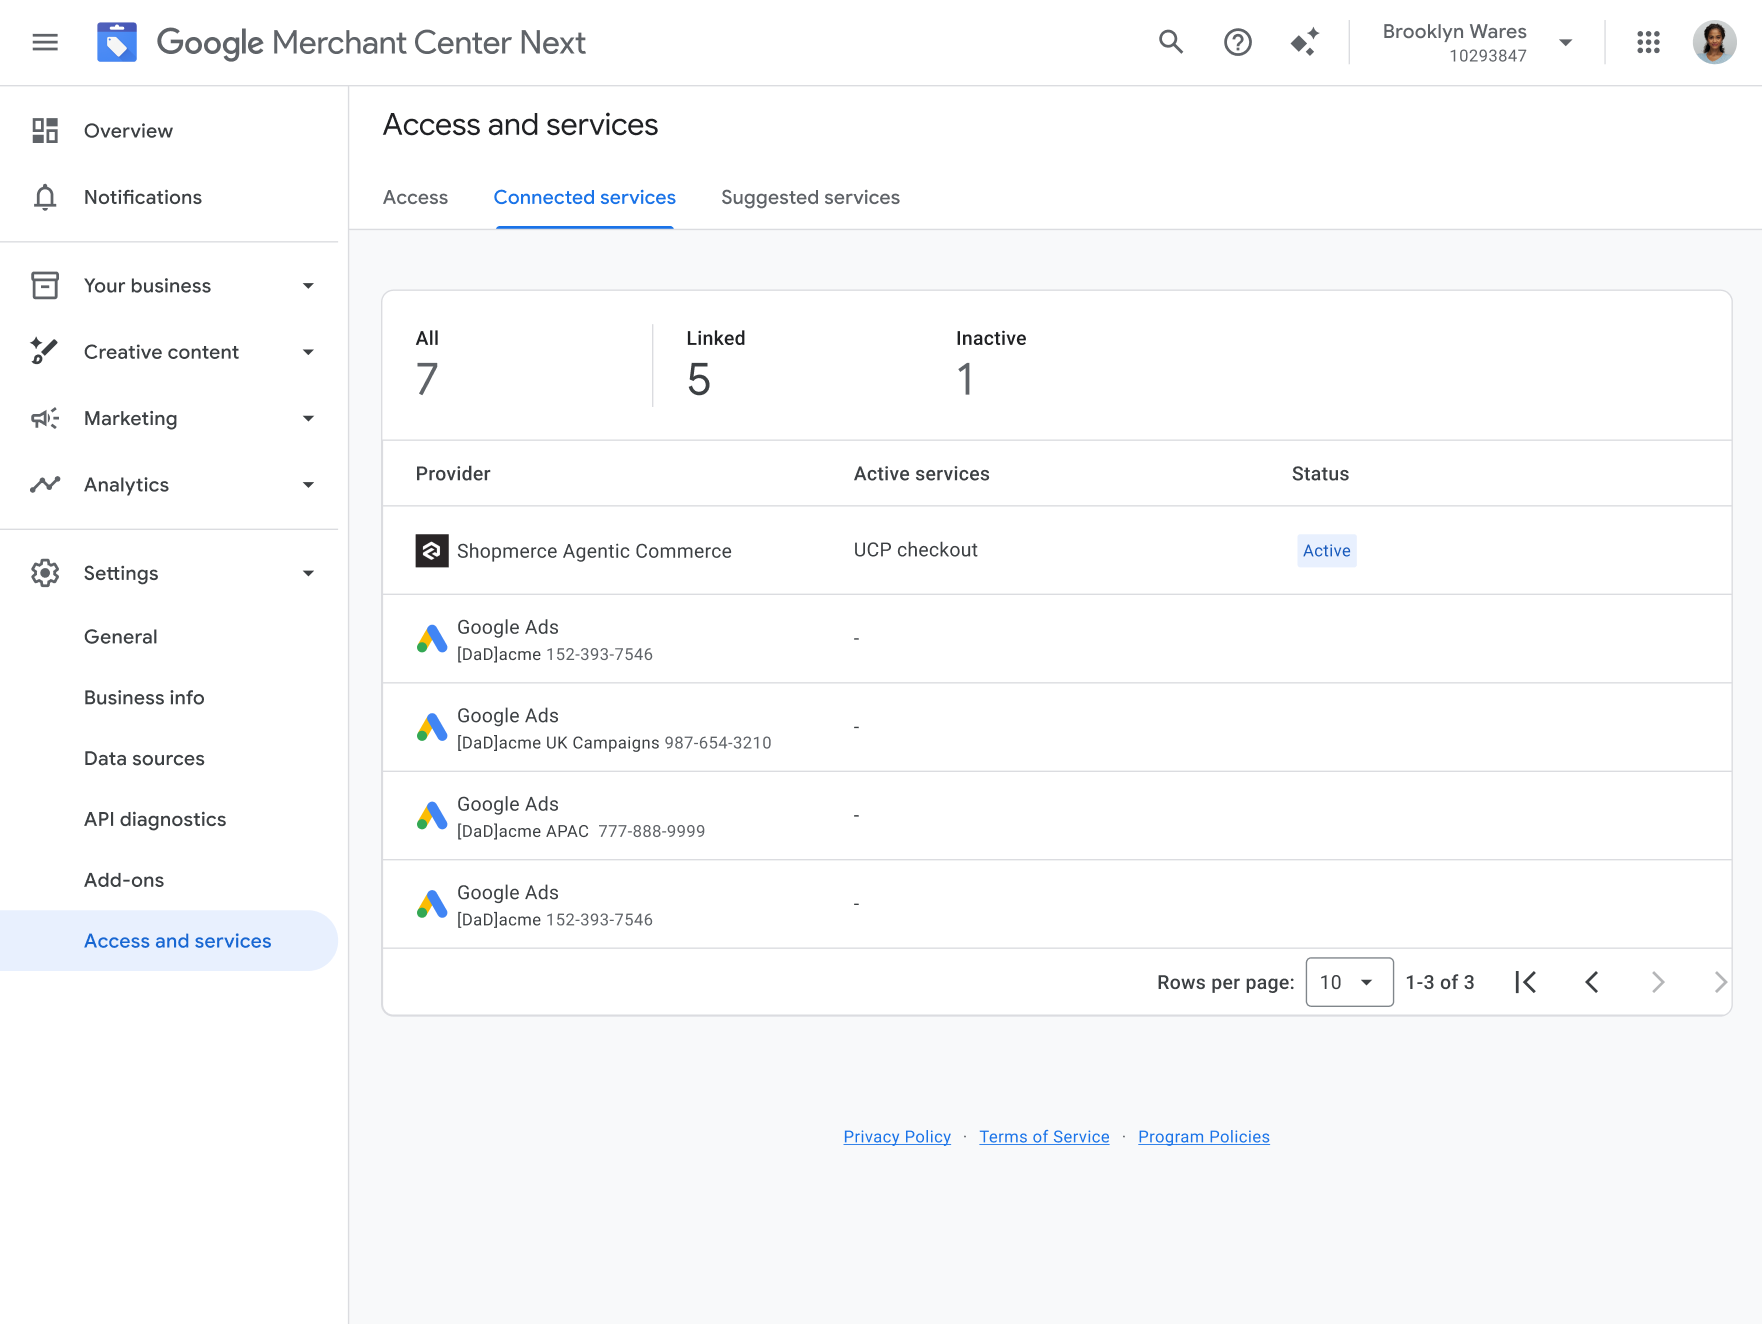Go to previous page of results
The height and width of the screenshot is (1324, 1762).
pyautogui.click(x=1592, y=982)
